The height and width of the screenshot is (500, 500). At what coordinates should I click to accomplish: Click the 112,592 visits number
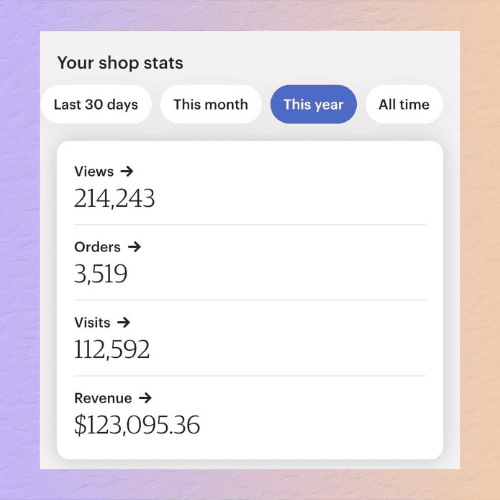pos(112,350)
